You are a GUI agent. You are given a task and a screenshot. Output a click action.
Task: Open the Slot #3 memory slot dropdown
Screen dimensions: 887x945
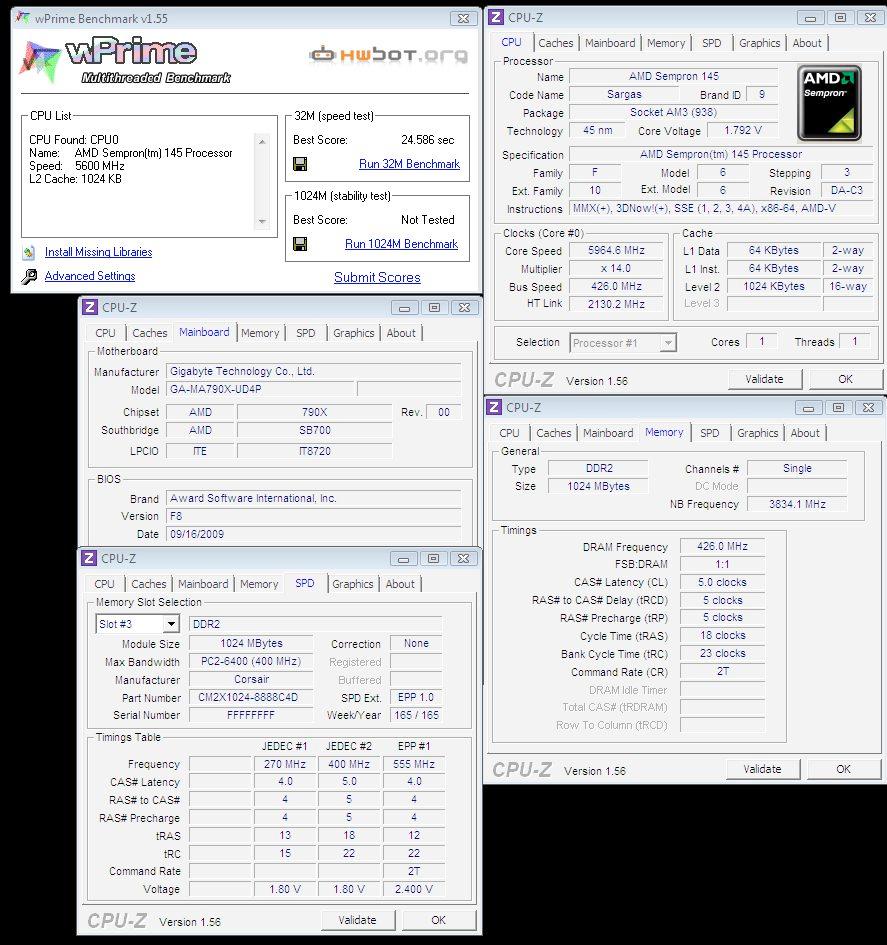[137, 624]
